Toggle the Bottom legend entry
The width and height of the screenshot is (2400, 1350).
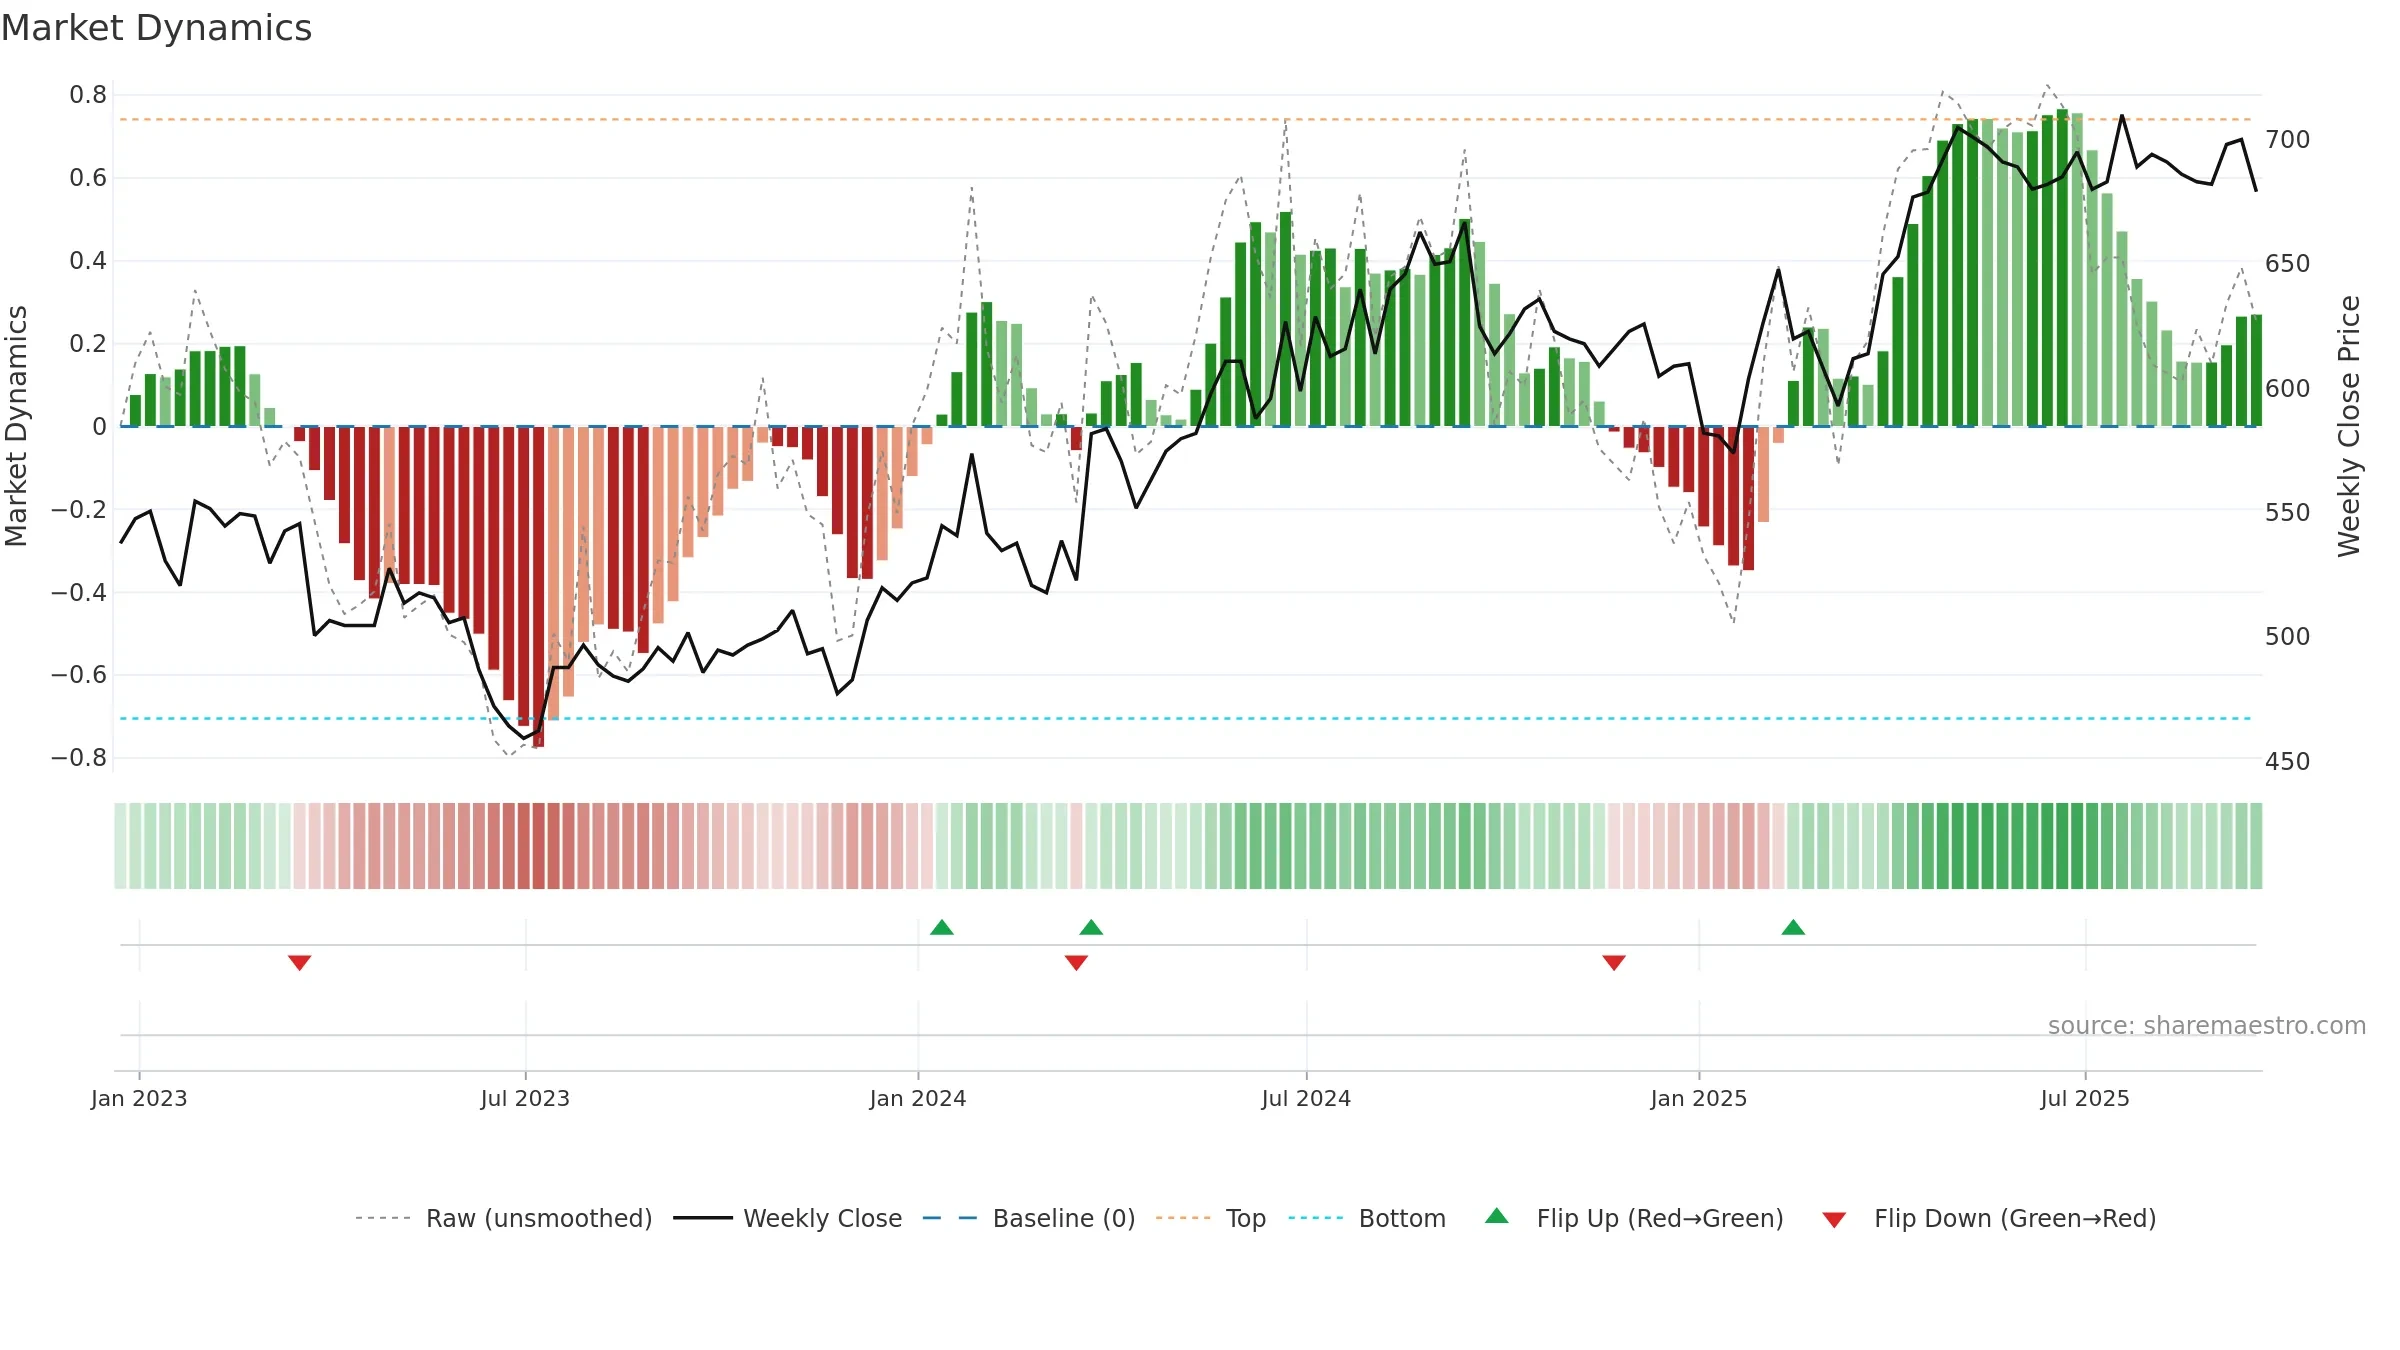click(x=1367, y=1218)
